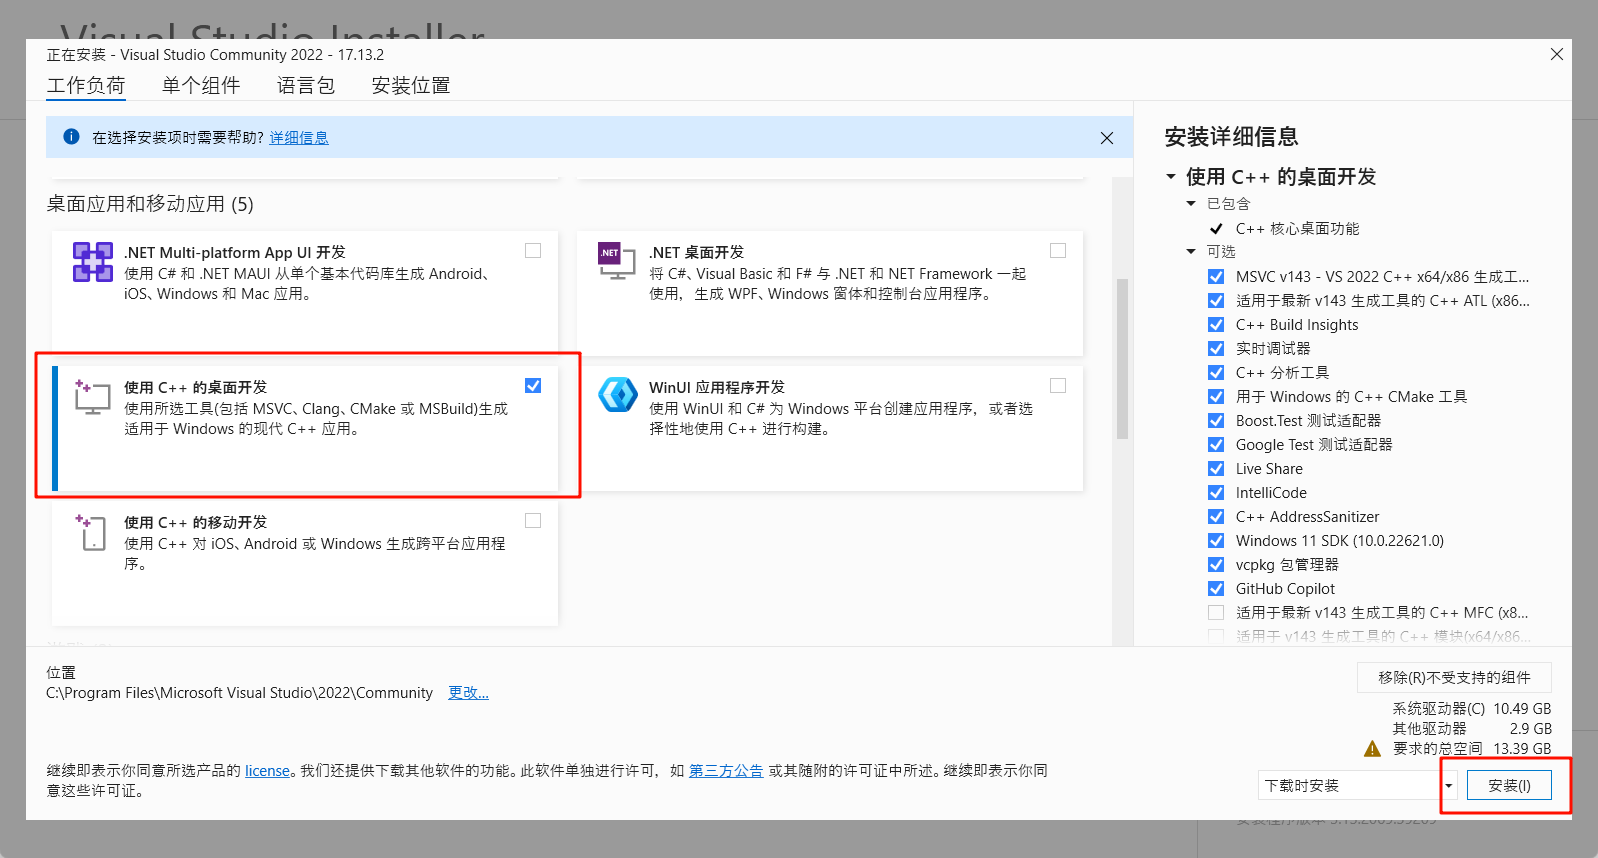Check the .NET 桌面开发 workload
Viewport: 1598px width, 858px height.
(x=1058, y=251)
